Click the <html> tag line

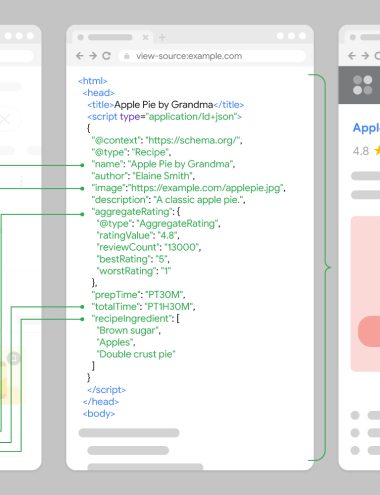tap(93, 81)
